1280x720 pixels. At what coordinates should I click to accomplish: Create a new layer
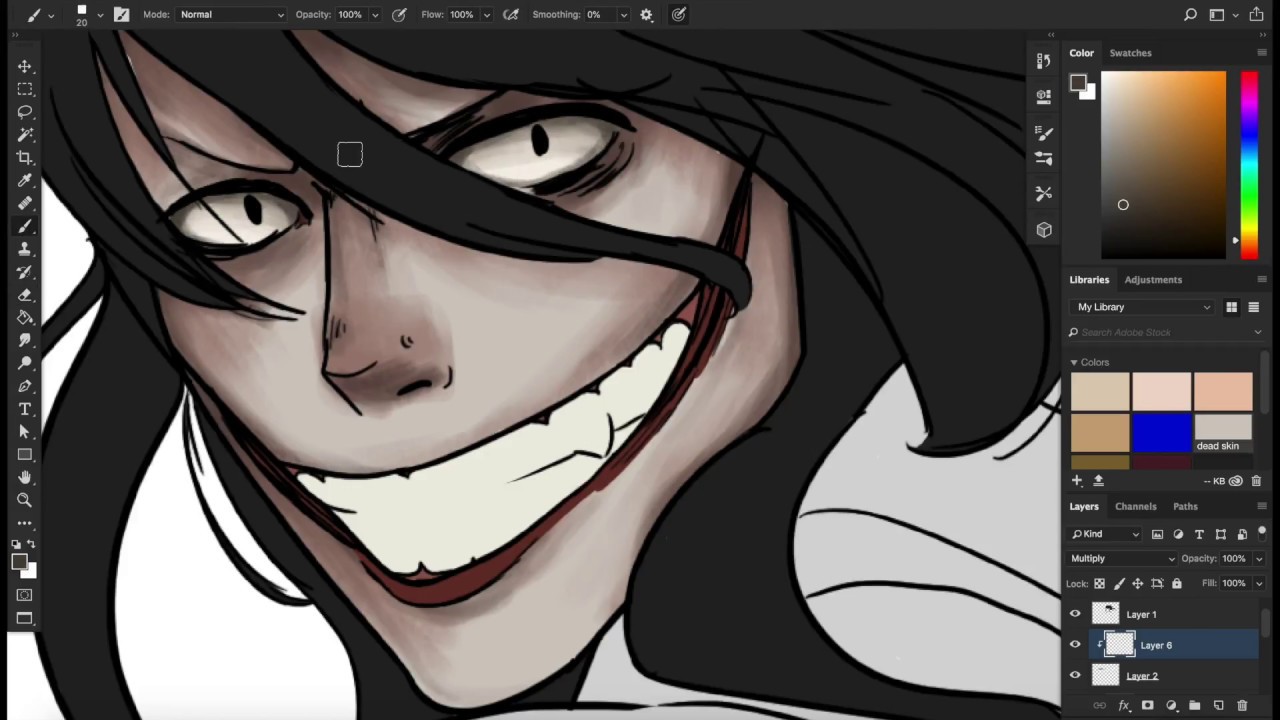point(1219,705)
